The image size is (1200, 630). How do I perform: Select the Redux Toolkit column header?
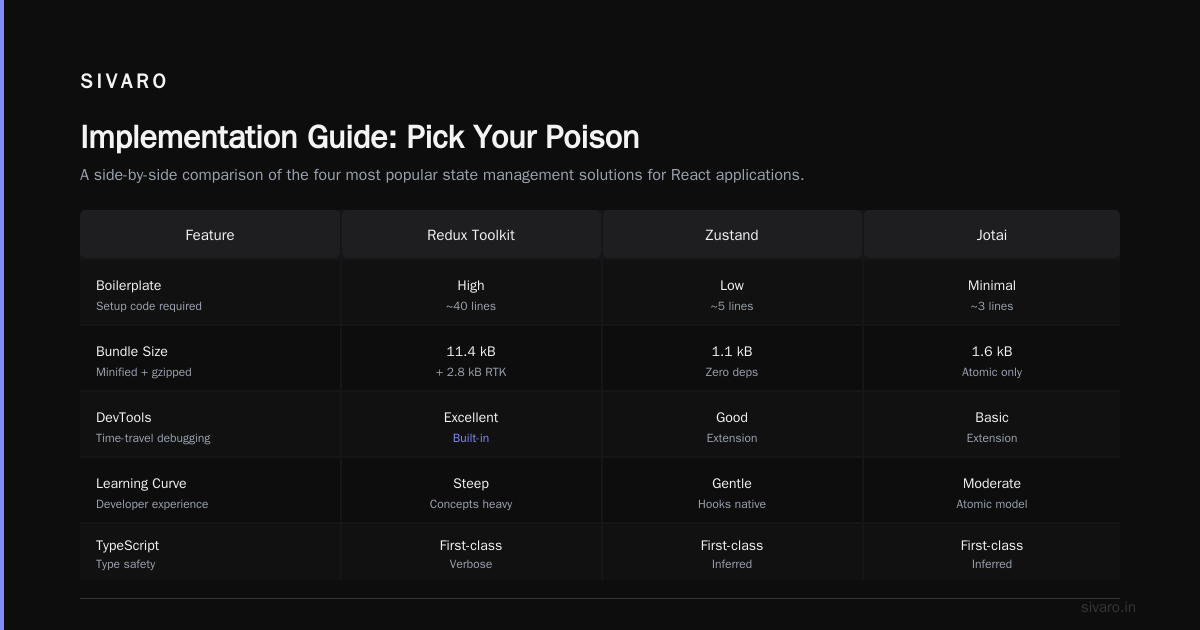tap(471, 235)
